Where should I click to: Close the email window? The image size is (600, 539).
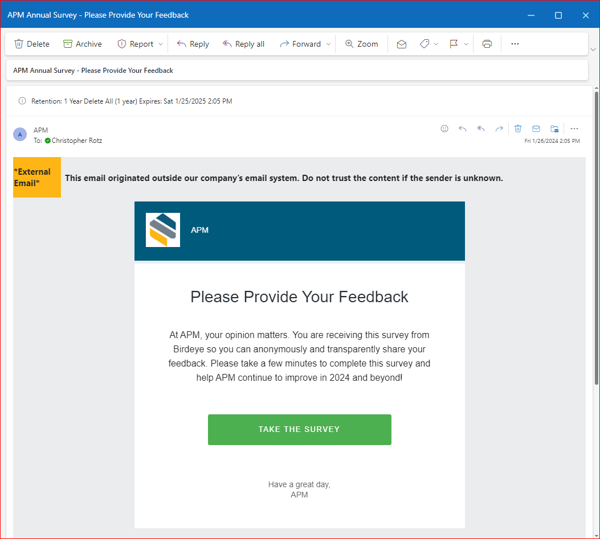tap(585, 15)
